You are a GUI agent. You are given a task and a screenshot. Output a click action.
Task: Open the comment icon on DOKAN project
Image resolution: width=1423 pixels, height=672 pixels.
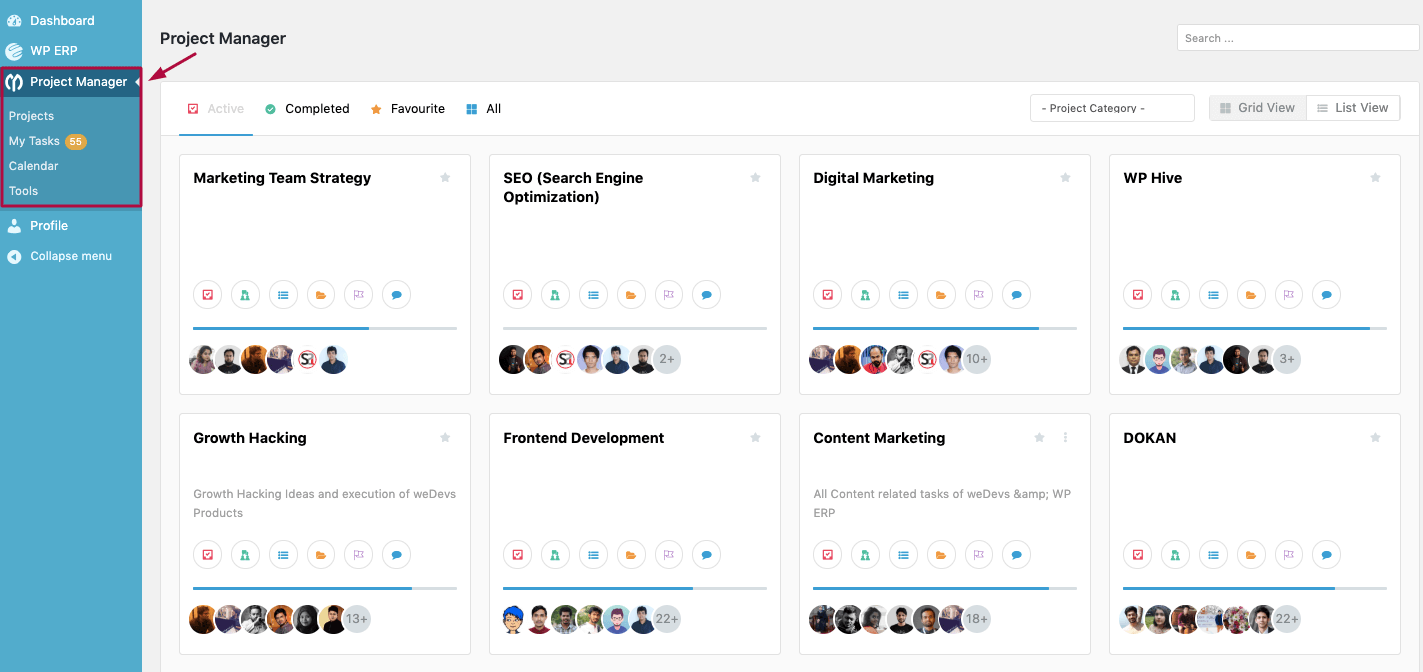click(x=1327, y=554)
